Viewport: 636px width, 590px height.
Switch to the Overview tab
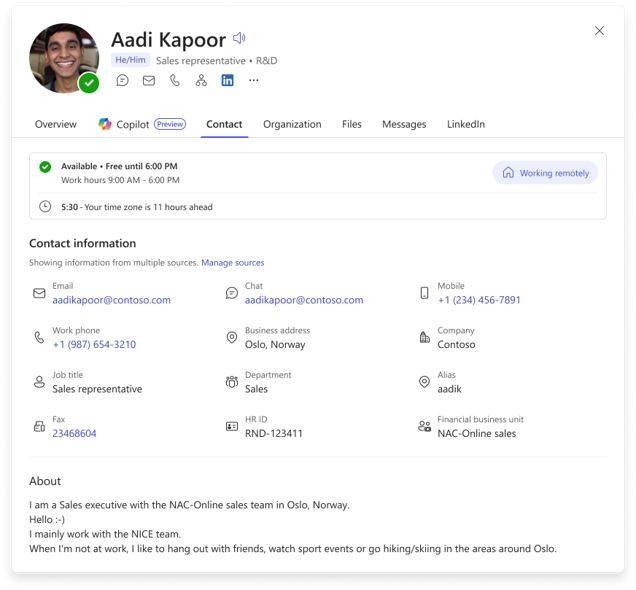(x=56, y=124)
